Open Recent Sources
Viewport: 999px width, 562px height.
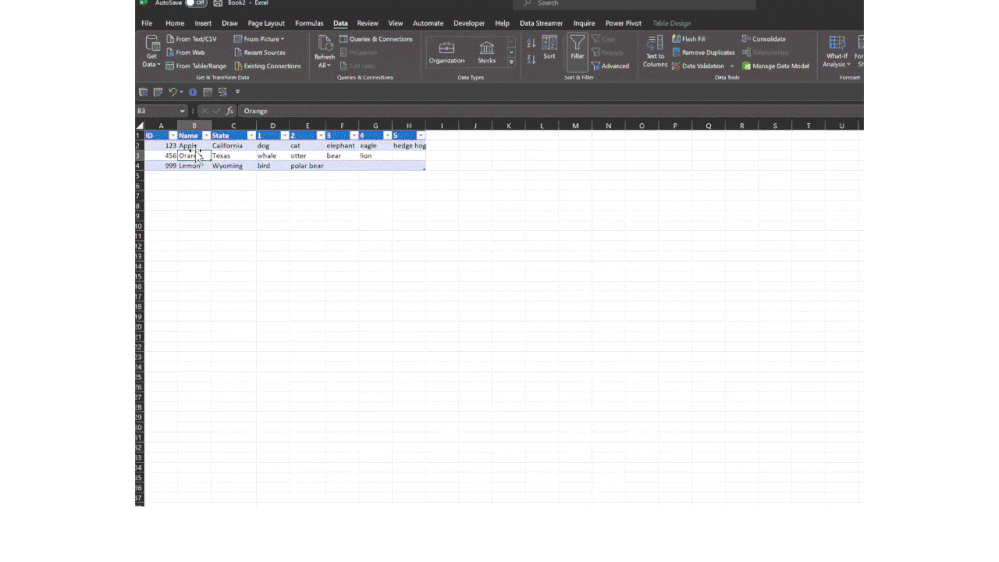click(259, 52)
